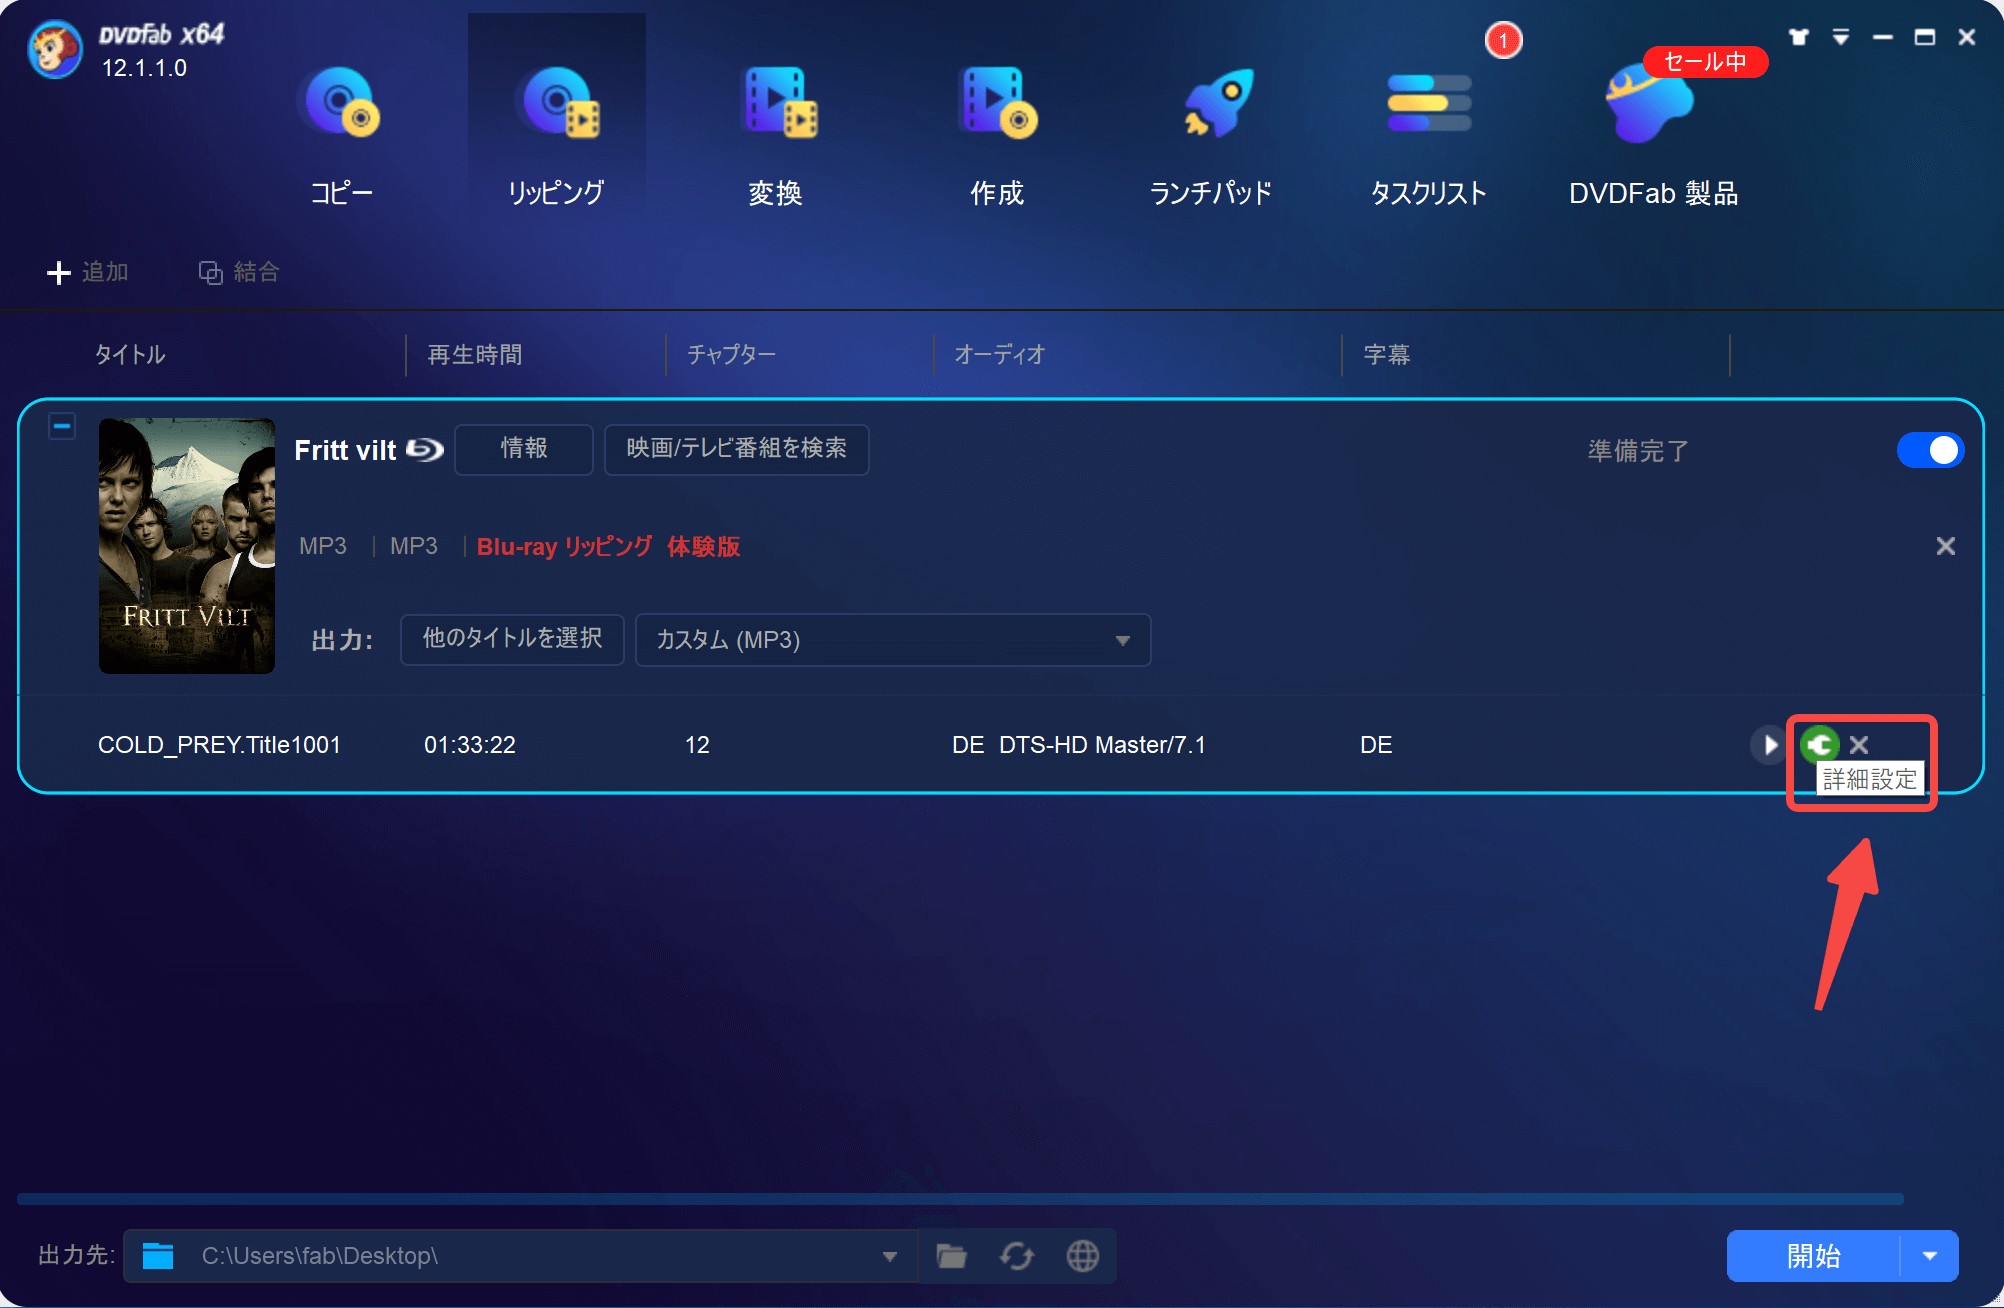
Task: Click the DVDFab mascot logo
Action: tap(55, 50)
